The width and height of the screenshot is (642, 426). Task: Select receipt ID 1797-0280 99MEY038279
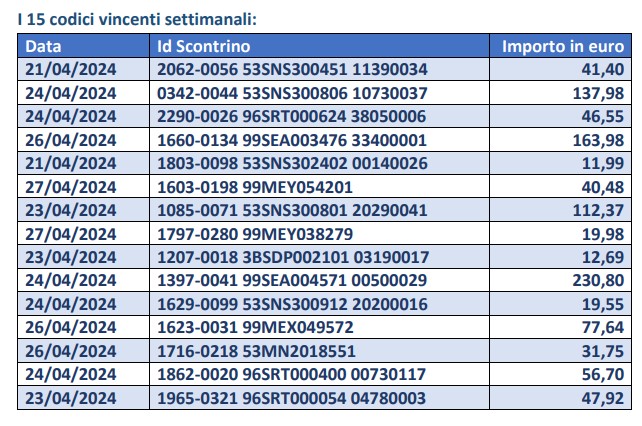(255, 234)
